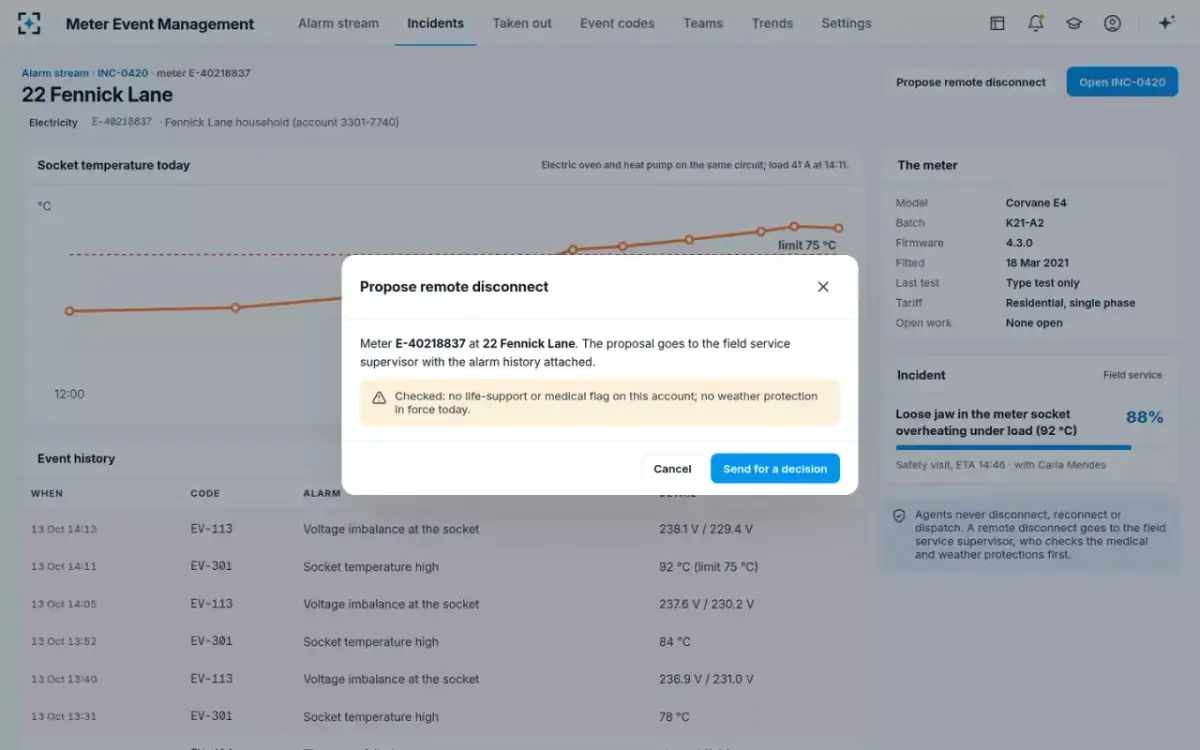Click the K21-A2 batch value

coord(1025,223)
